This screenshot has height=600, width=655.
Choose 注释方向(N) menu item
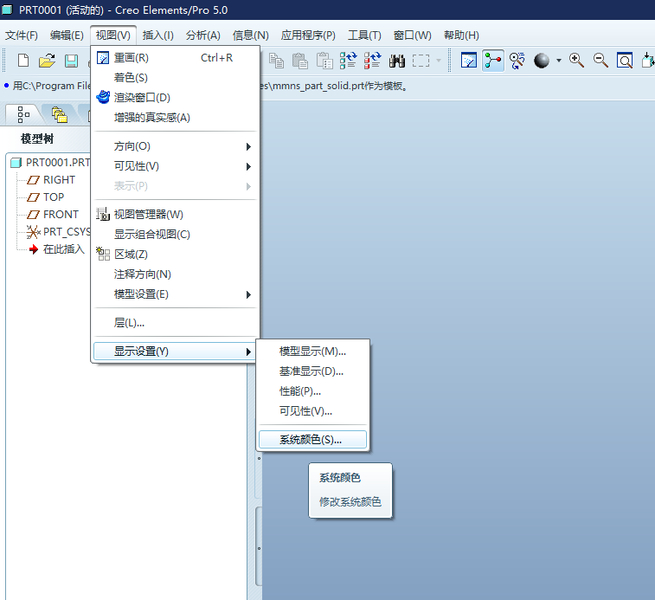pos(175,275)
